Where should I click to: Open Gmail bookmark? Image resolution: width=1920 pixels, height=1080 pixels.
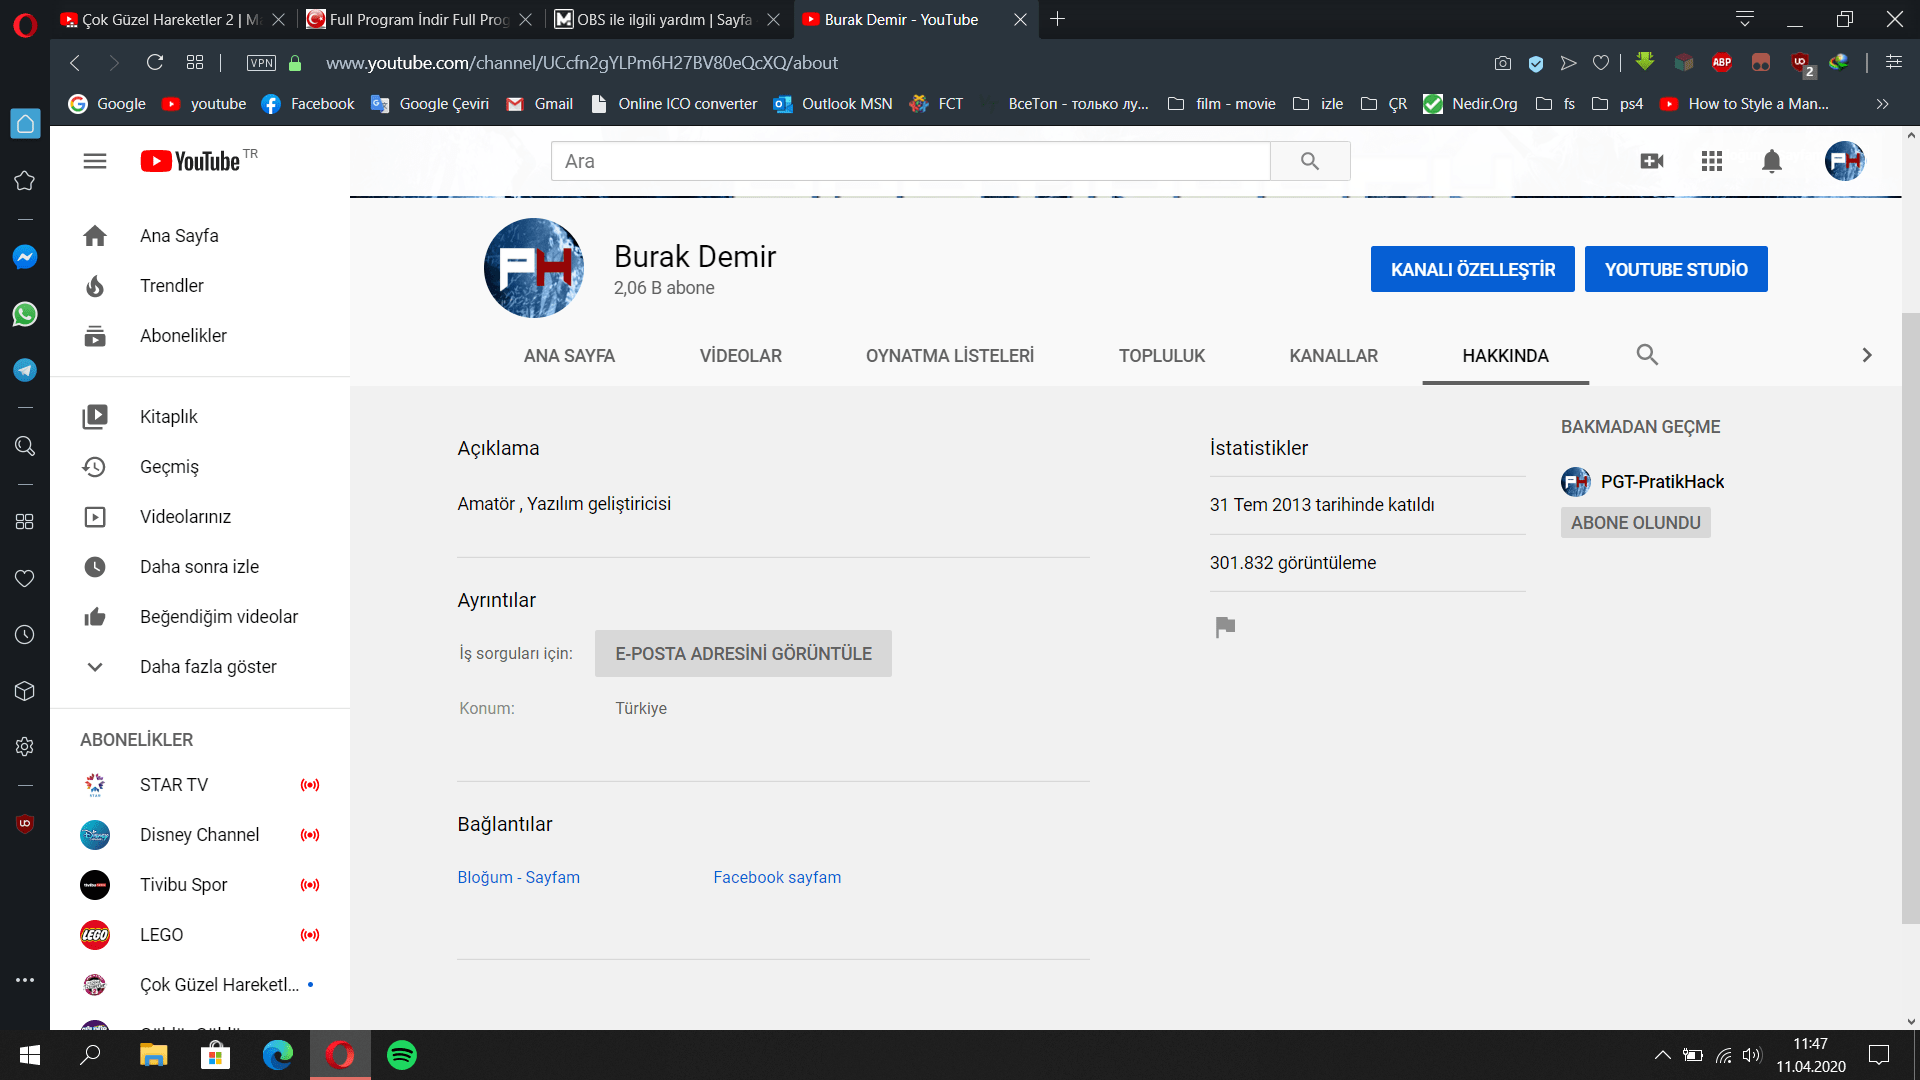540,104
